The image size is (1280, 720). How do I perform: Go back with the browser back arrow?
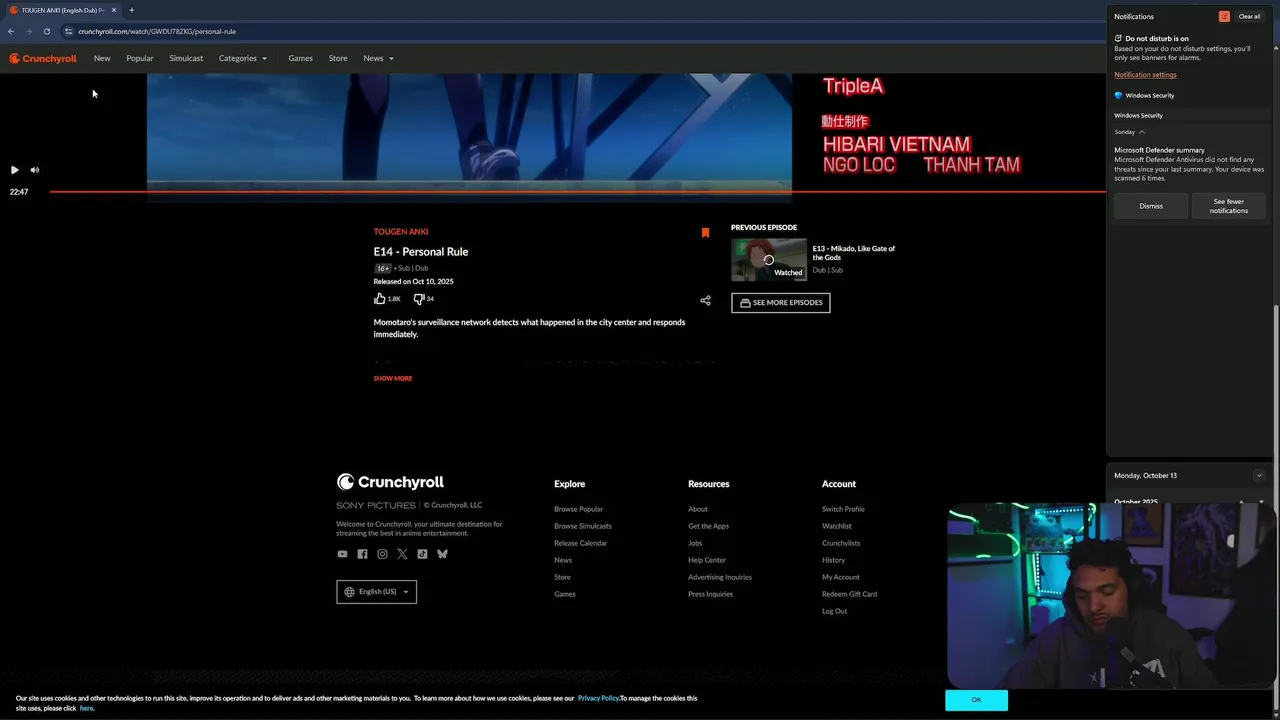point(11,31)
